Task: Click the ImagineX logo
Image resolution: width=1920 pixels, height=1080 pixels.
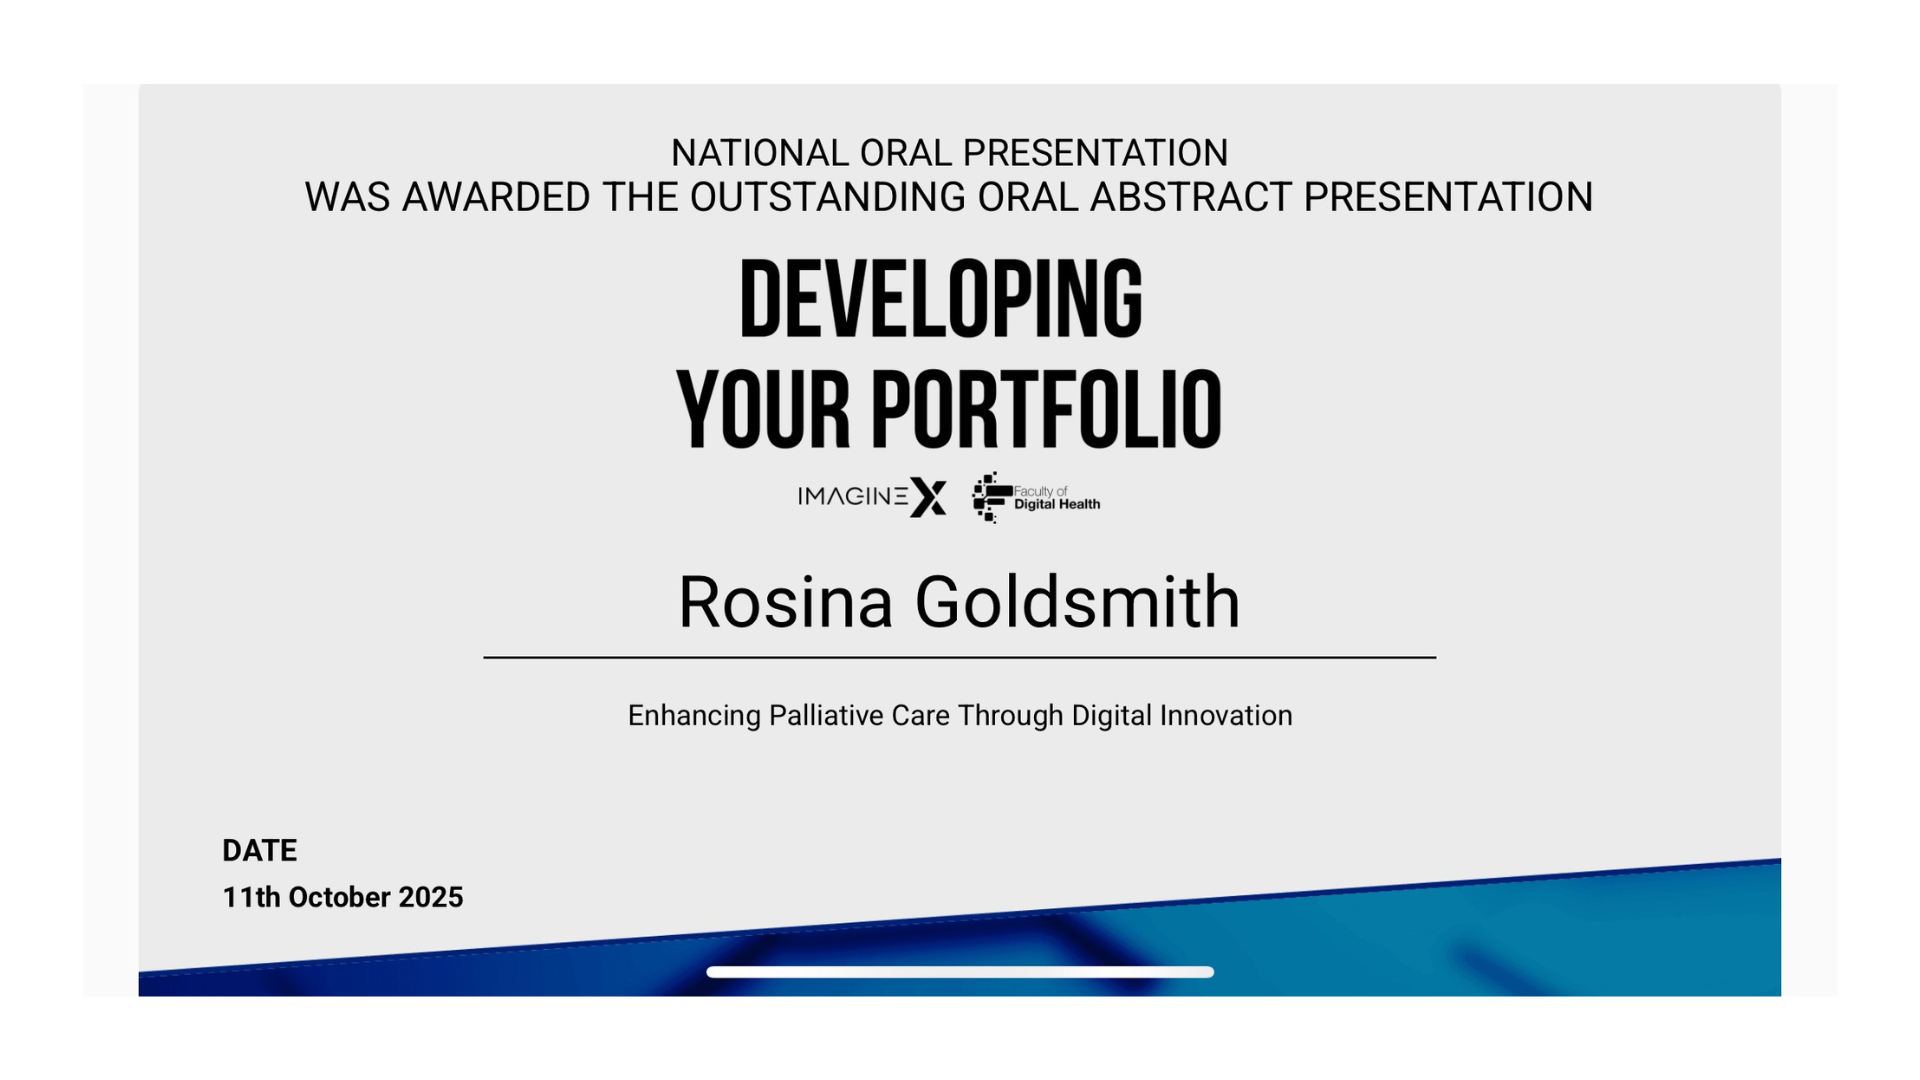Action: pyautogui.click(x=871, y=497)
